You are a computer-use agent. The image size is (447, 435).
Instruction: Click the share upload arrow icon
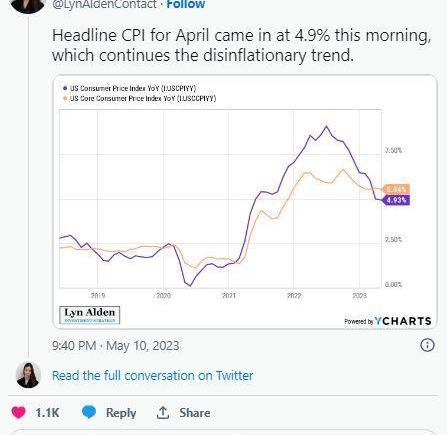click(163, 412)
